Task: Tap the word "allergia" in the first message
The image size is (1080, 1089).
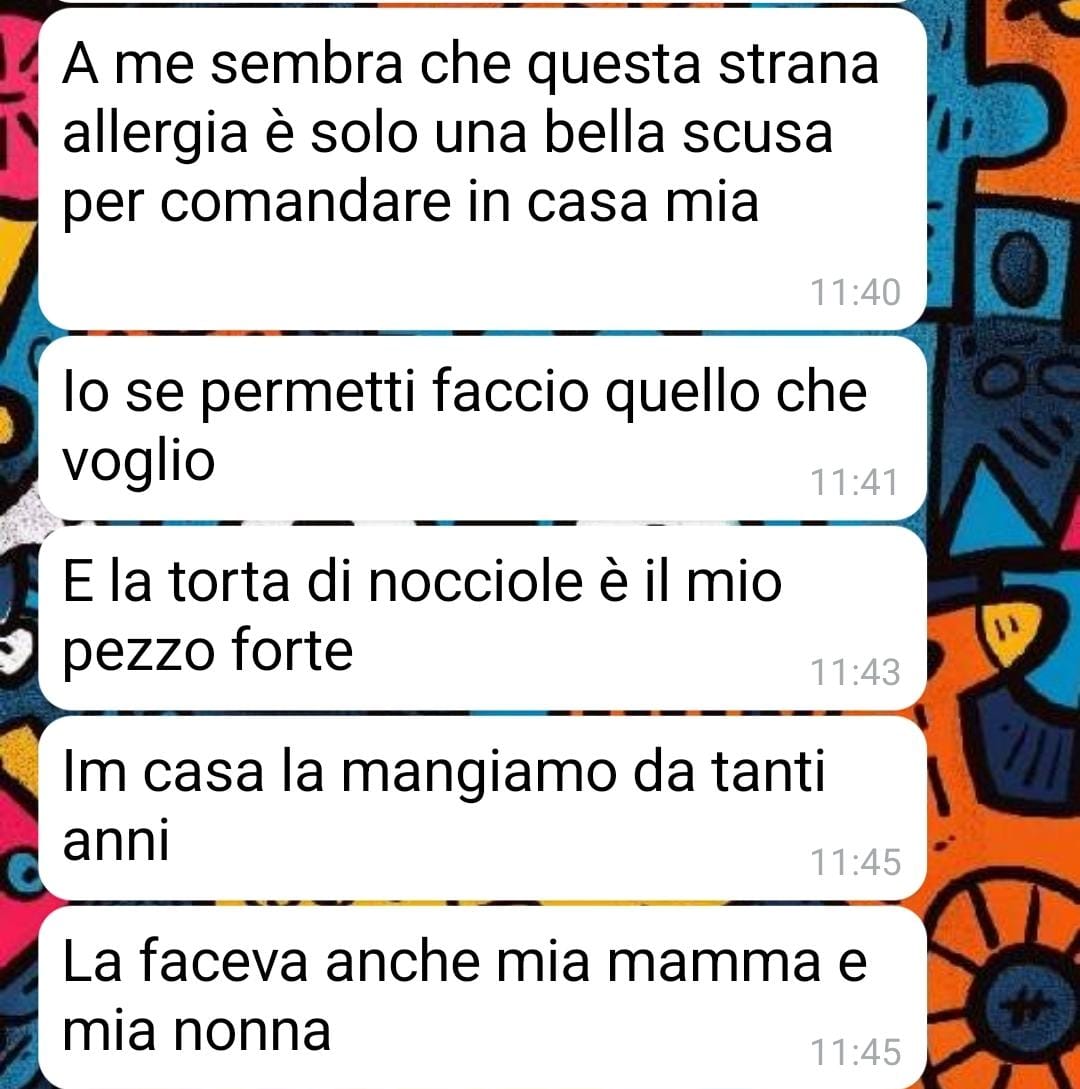Action: click(x=155, y=135)
